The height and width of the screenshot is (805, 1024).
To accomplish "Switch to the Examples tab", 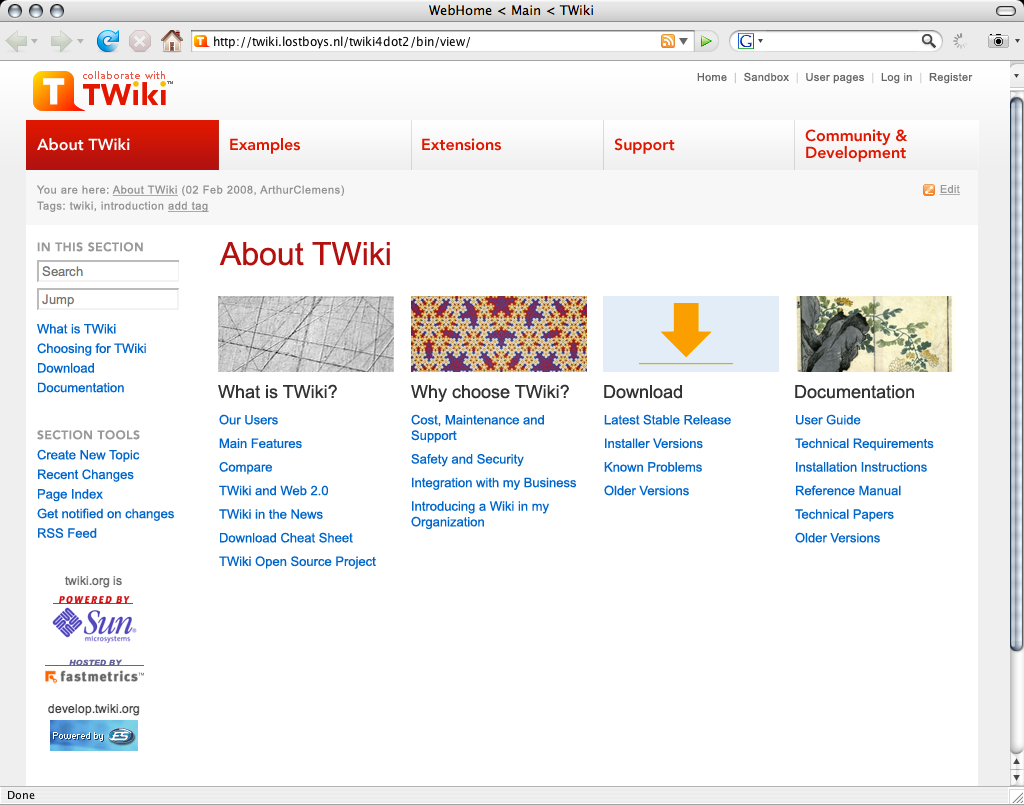I will point(265,145).
